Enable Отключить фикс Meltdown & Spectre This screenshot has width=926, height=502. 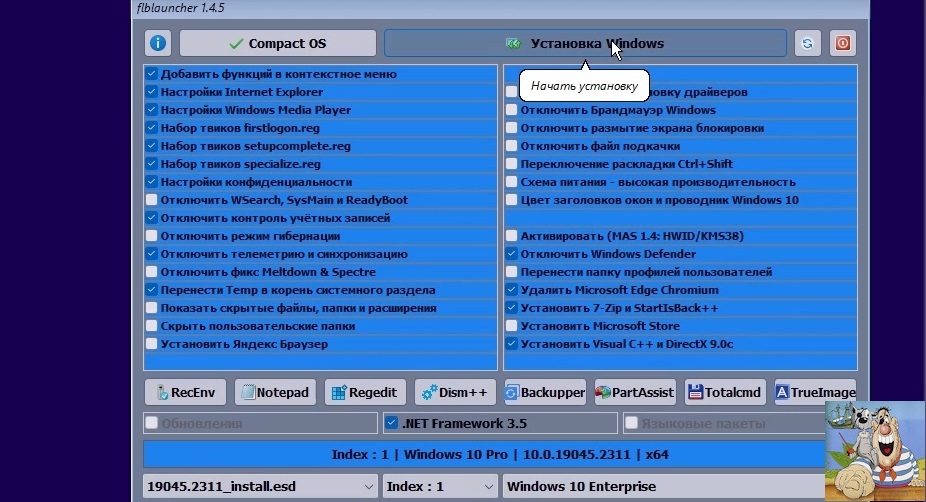pos(152,272)
